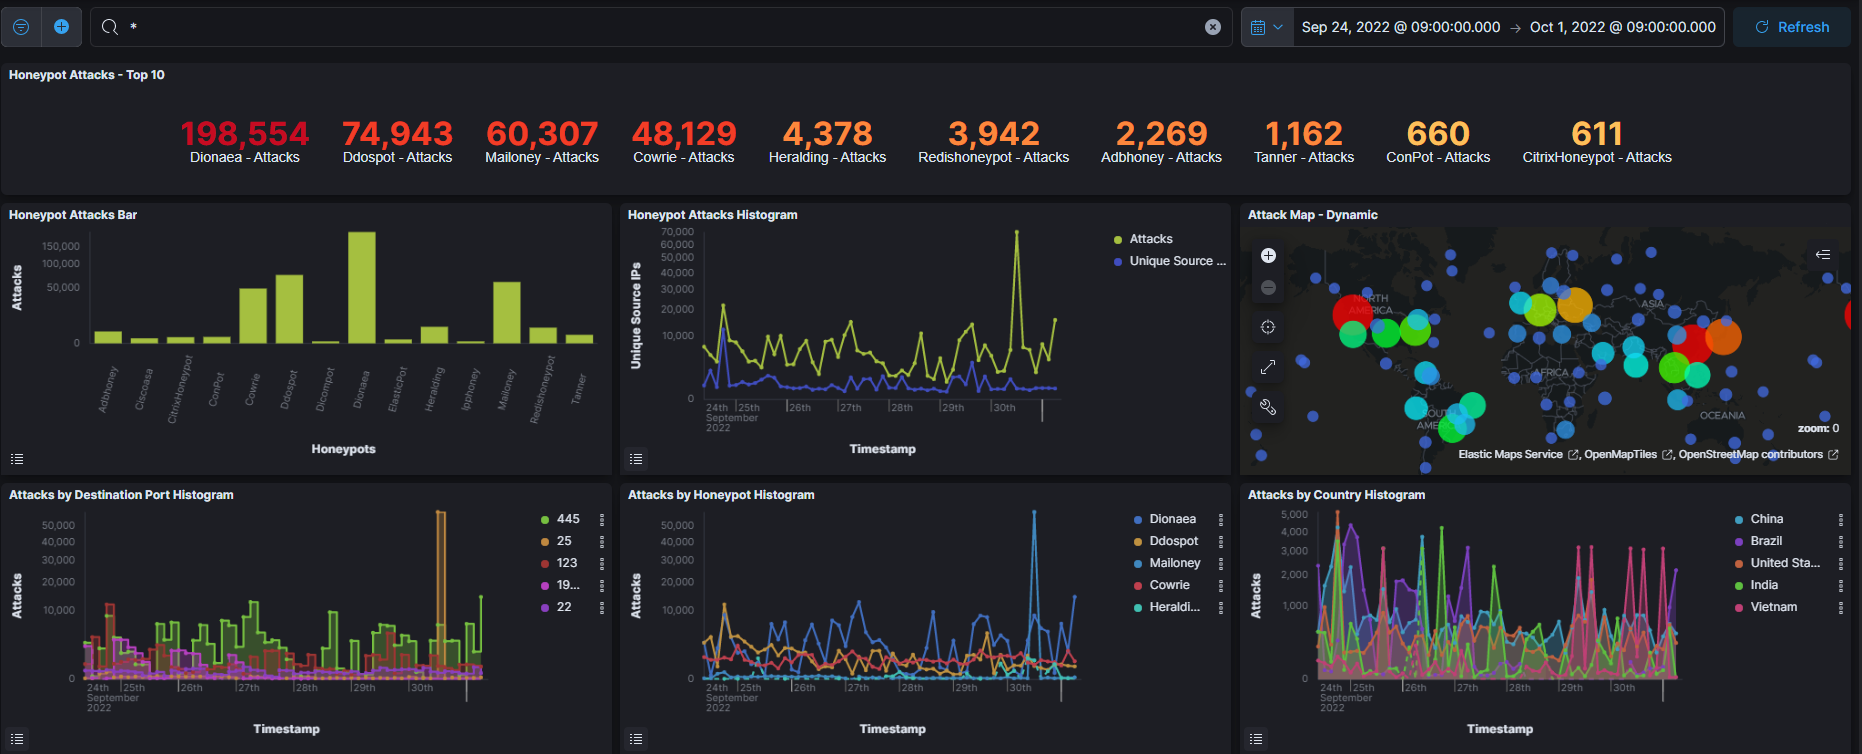The height and width of the screenshot is (754, 1862).
Task: Click the fit to data bounds map icon
Action: click(x=1268, y=327)
